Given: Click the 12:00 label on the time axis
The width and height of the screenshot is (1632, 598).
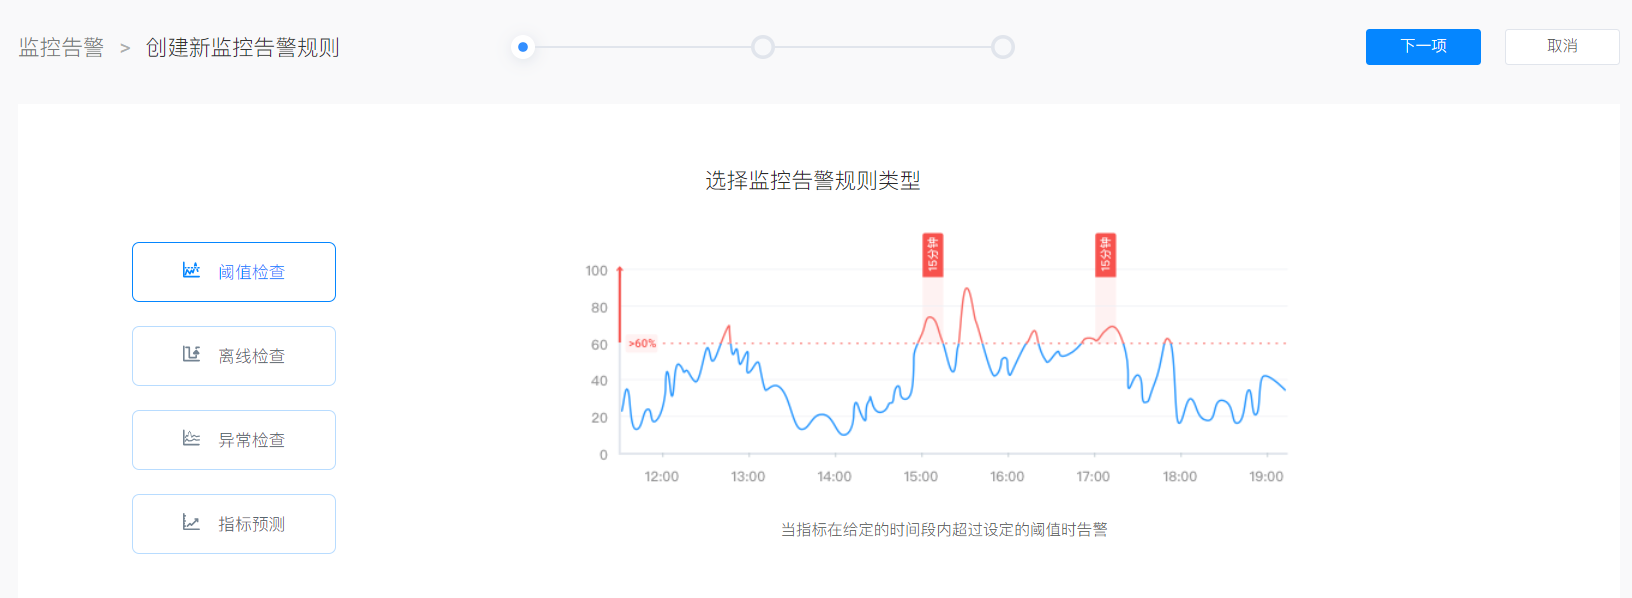Looking at the screenshot, I should click(x=661, y=477).
